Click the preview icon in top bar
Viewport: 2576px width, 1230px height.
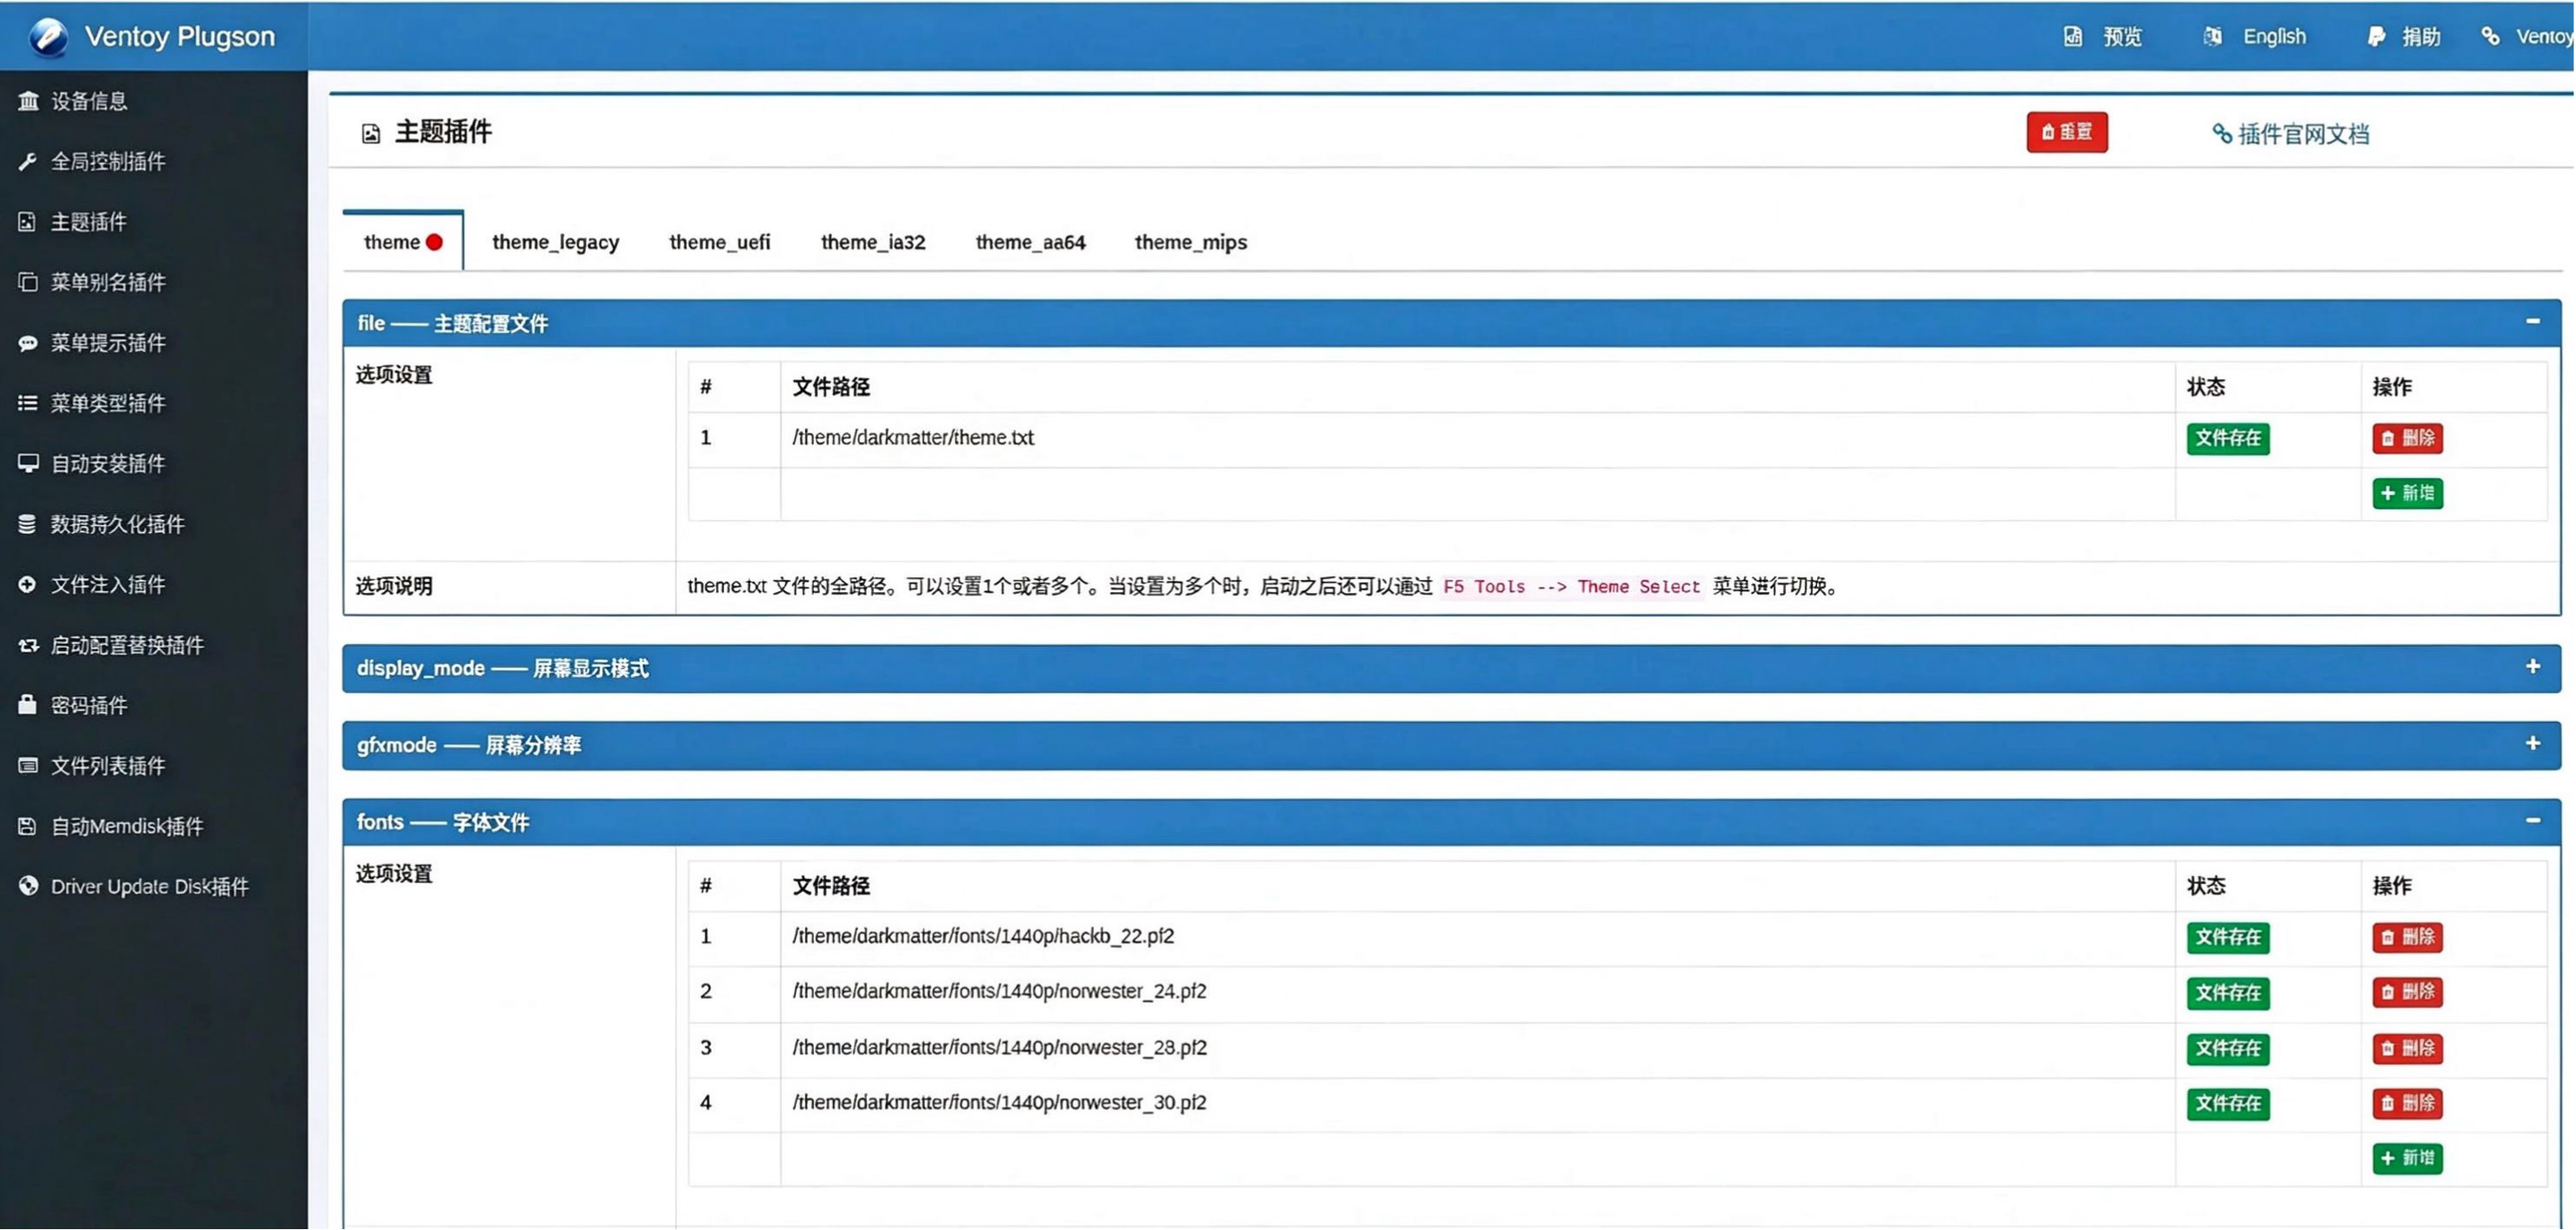point(2073,37)
